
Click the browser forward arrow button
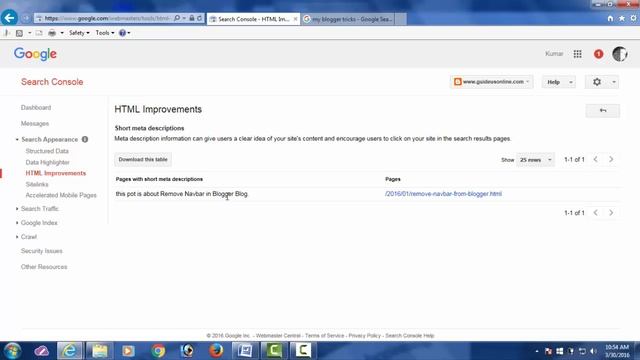(25, 18)
